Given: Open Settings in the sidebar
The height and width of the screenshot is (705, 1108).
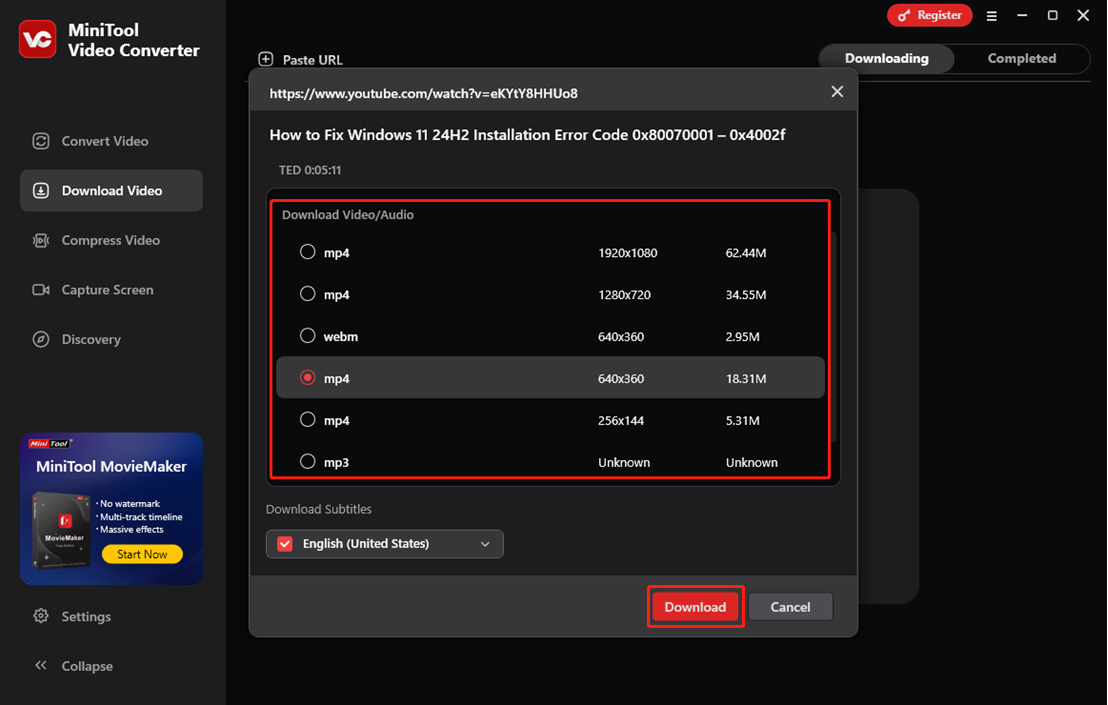Looking at the screenshot, I should click(x=111, y=616).
